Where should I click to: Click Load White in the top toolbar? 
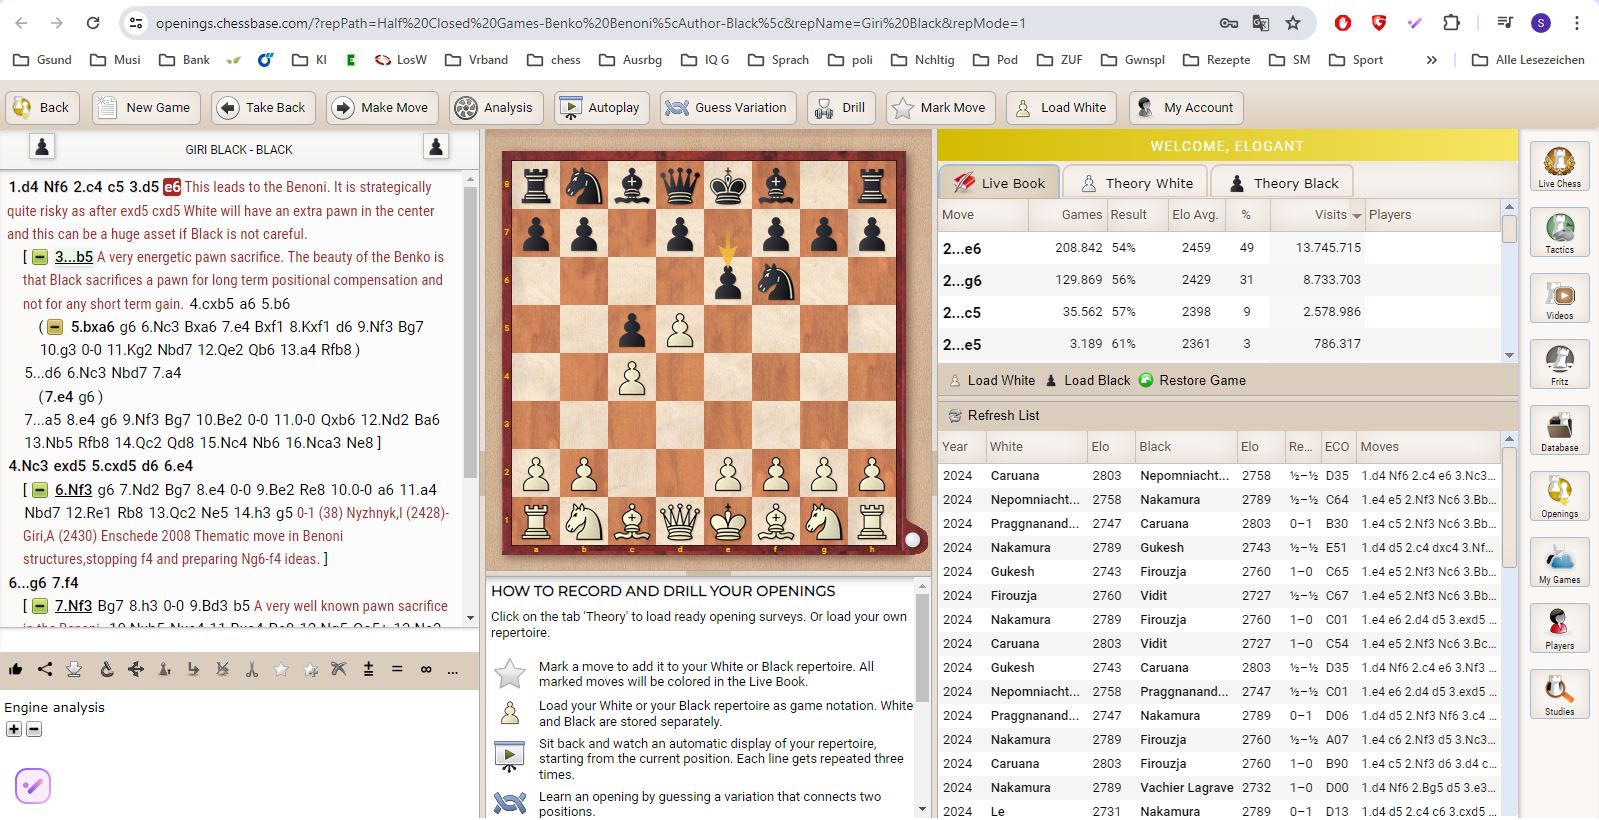1062,108
